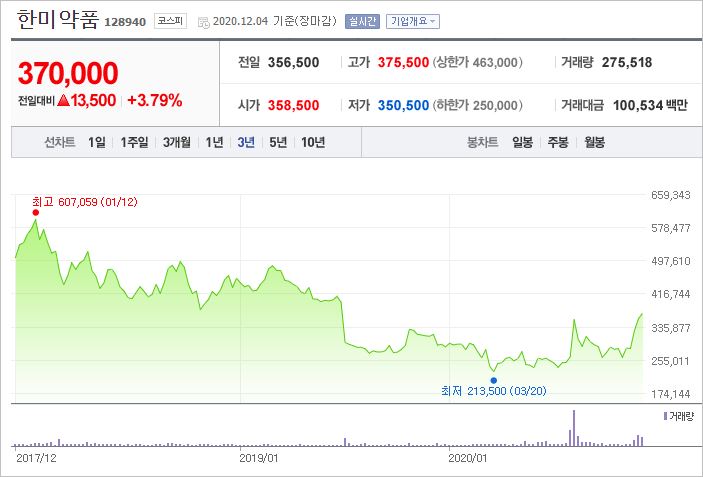Image resolution: width=703 pixels, height=477 pixels.
Task: Click the 고가 value 375,500
Action: pos(403,62)
